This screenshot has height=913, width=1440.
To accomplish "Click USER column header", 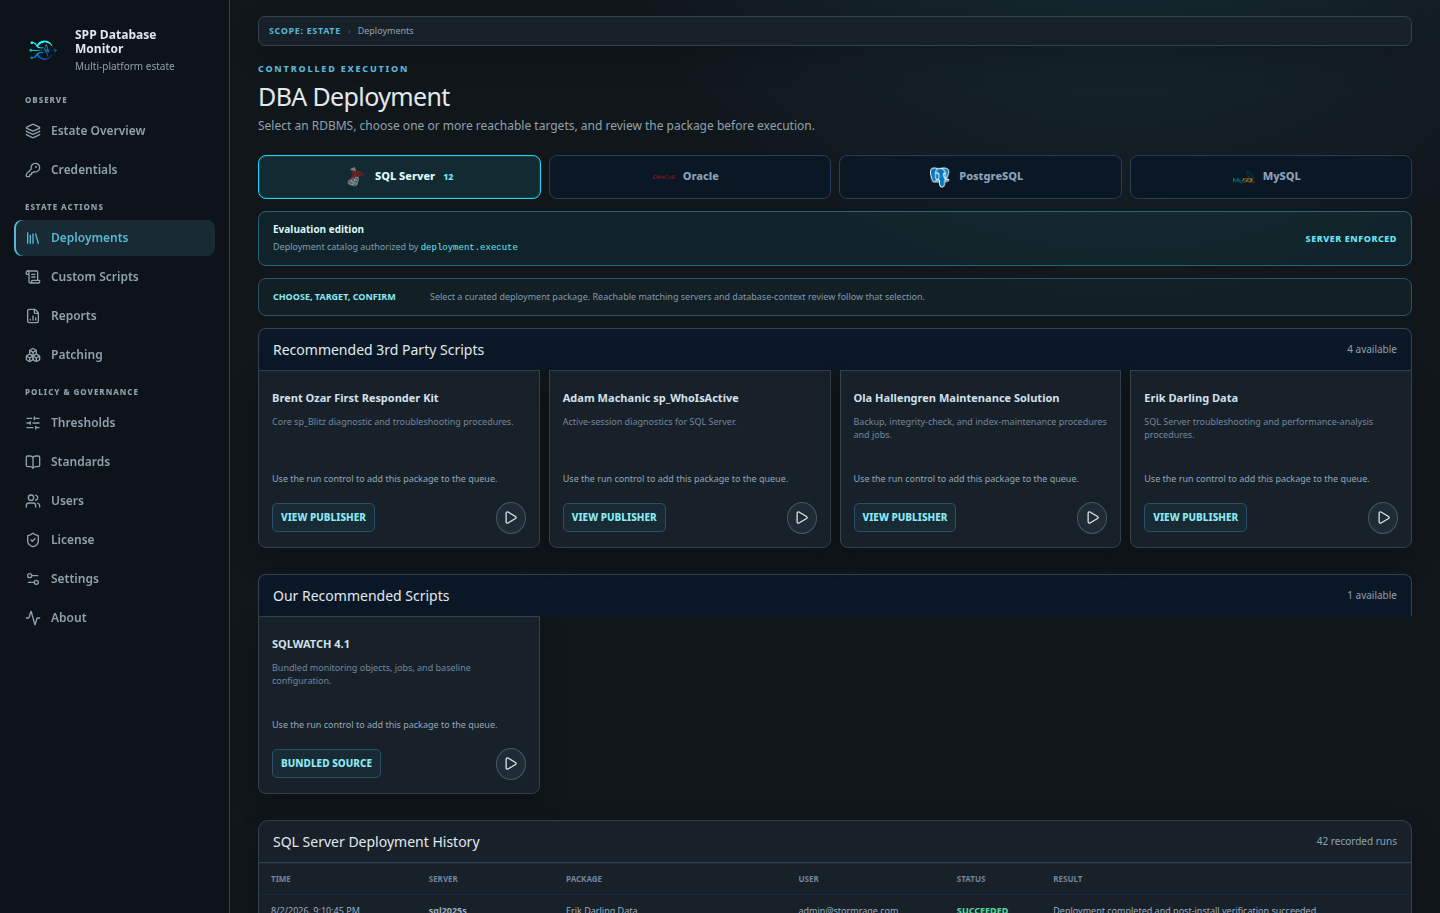I will [x=809, y=880].
